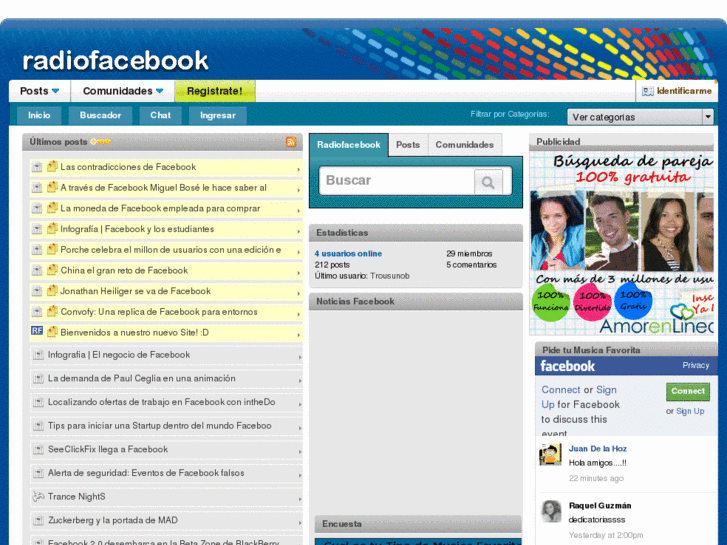The width and height of the screenshot is (727, 545).
Task: Click category icon beside Trance NightS
Action: 38,497
